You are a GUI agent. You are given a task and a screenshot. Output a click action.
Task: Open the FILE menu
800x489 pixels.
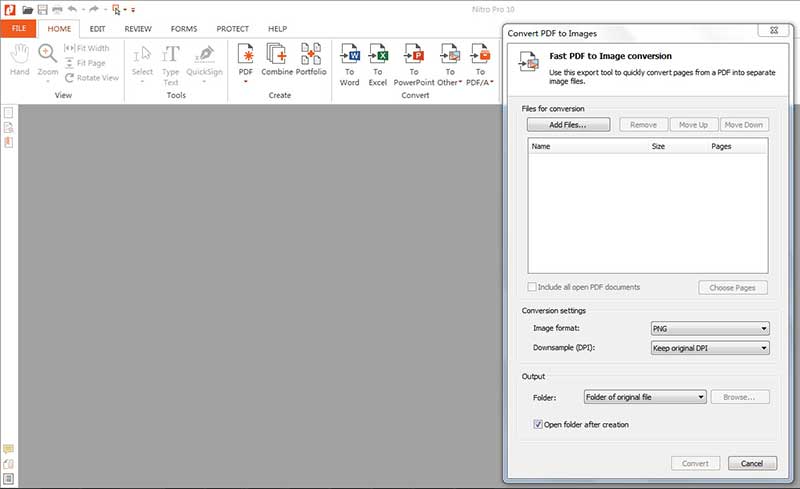pyautogui.click(x=19, y=29)
